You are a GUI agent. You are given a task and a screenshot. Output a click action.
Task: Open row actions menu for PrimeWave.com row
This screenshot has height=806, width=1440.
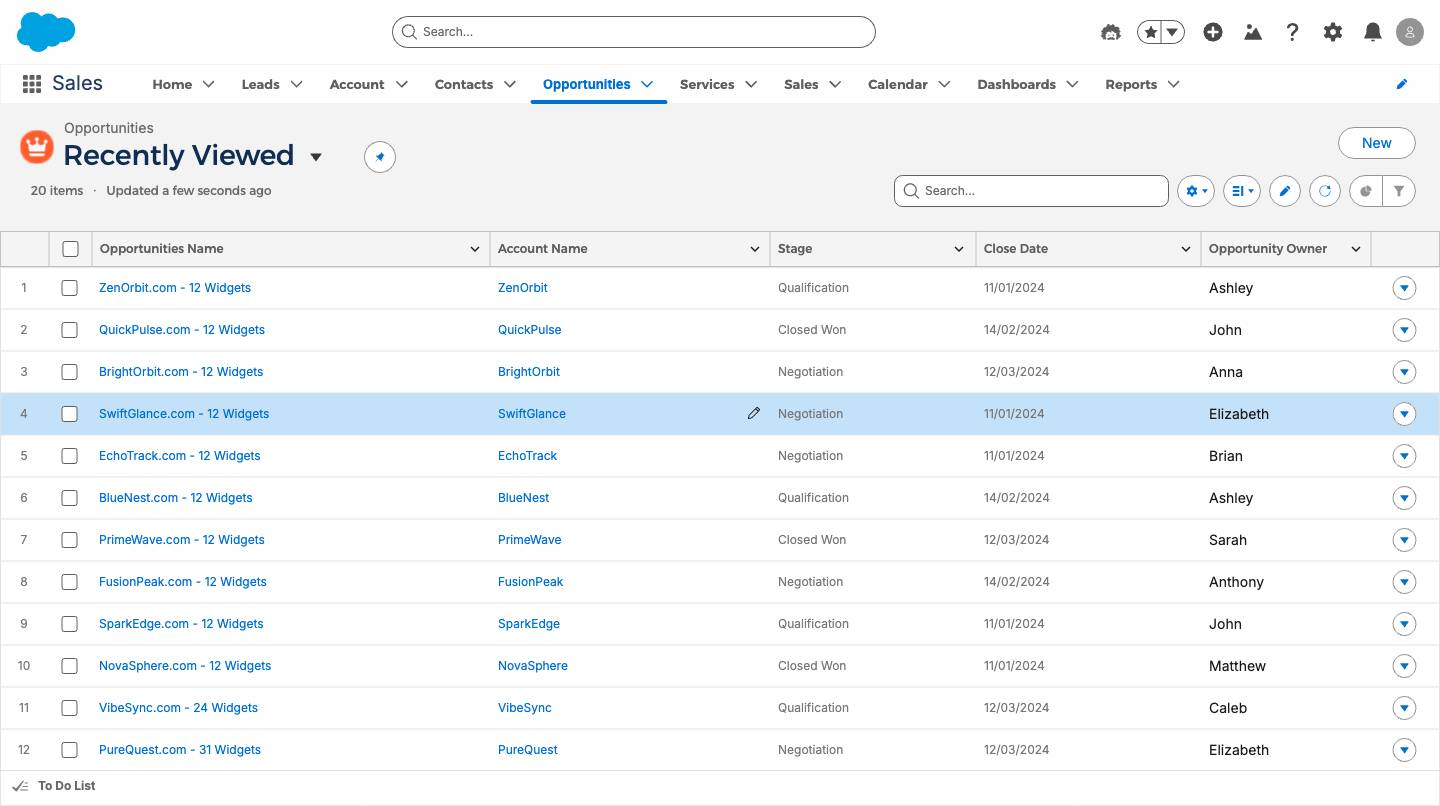coord(1404,540)
